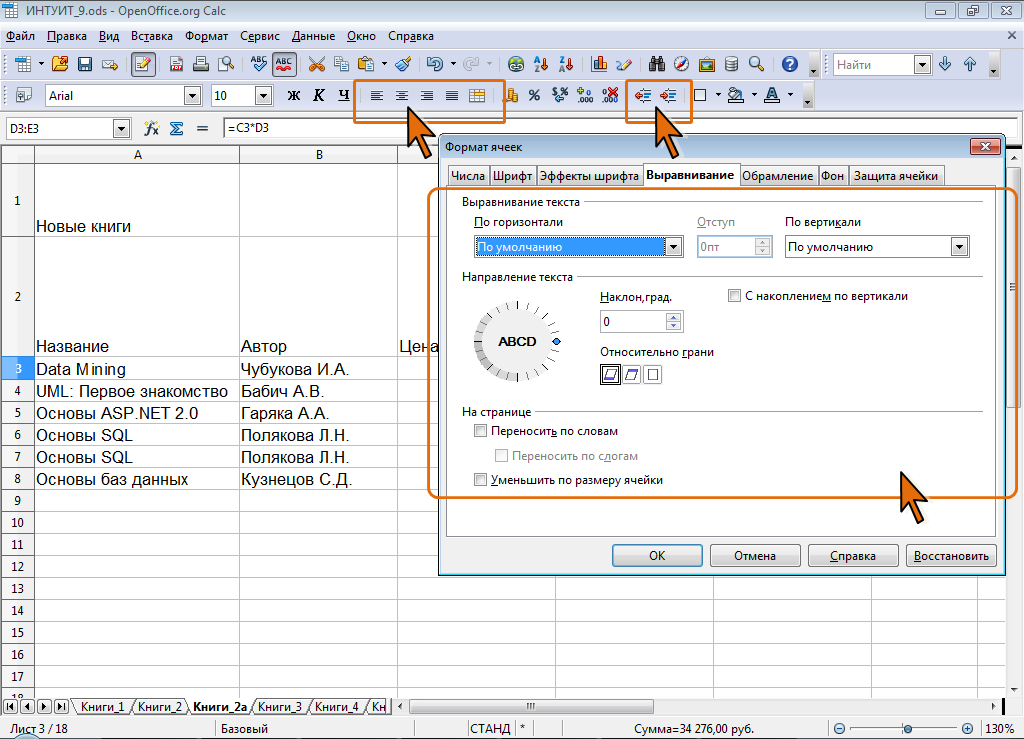Viewport: 1024px width, 739px height.
Task: Open Find and Replace binoculars
Action: 656,64
